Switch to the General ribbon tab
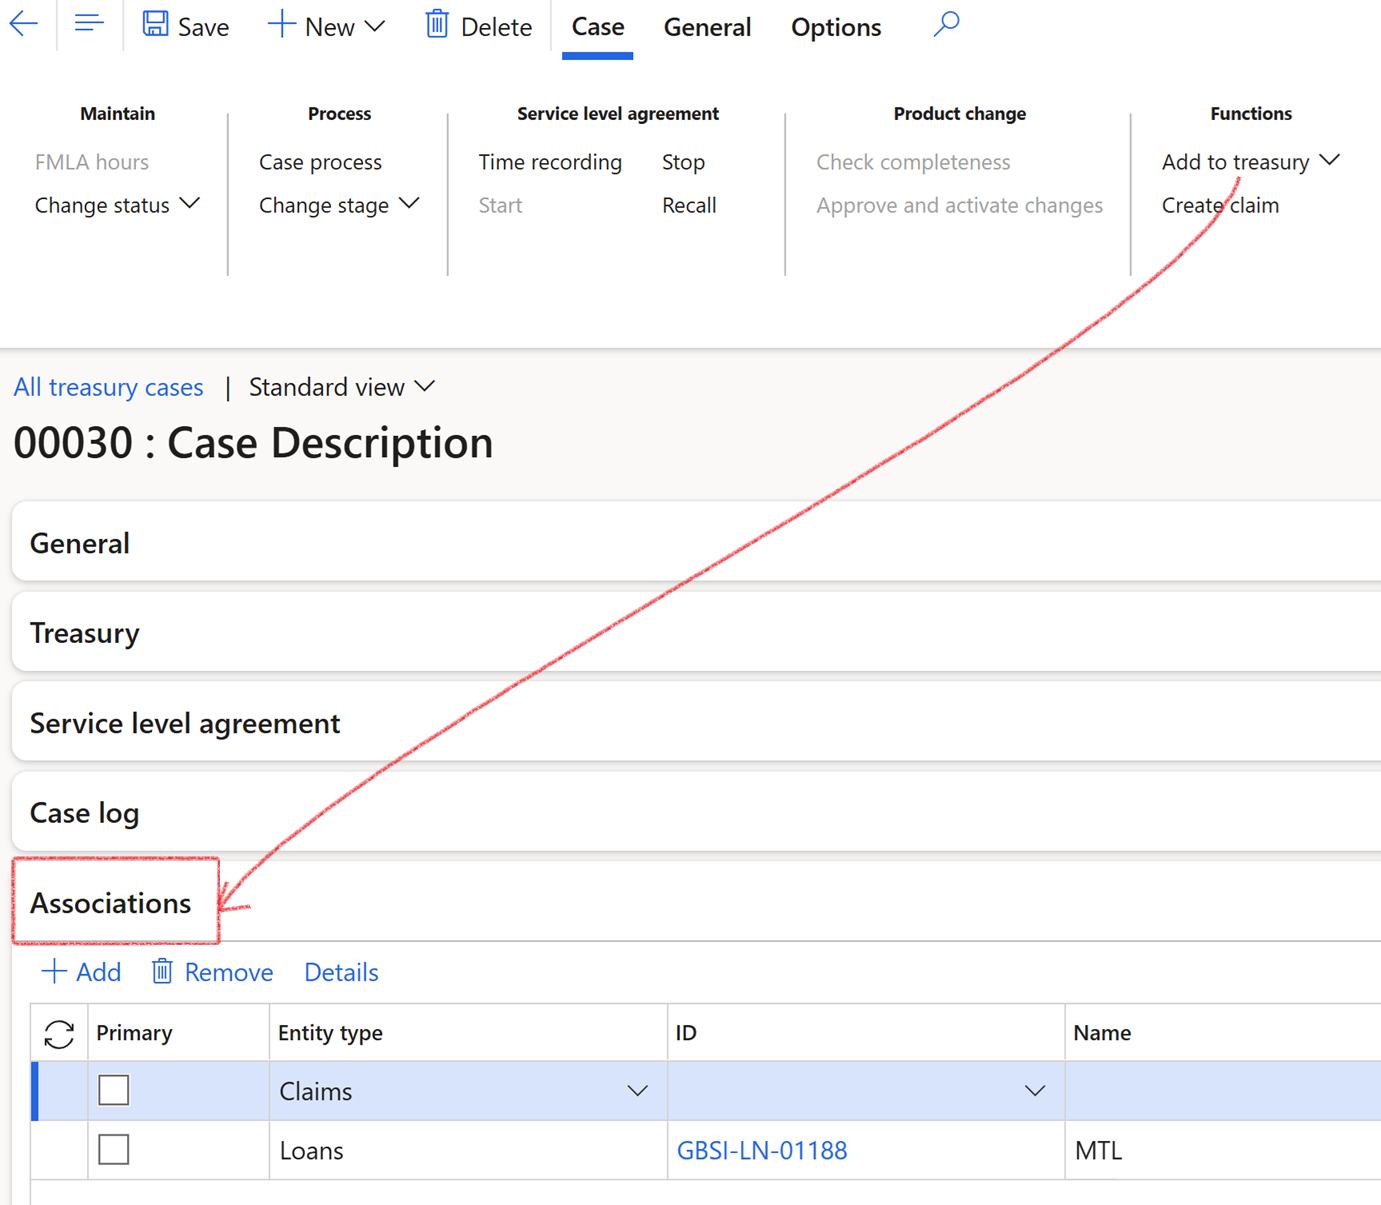 click(x=707, y=27)
